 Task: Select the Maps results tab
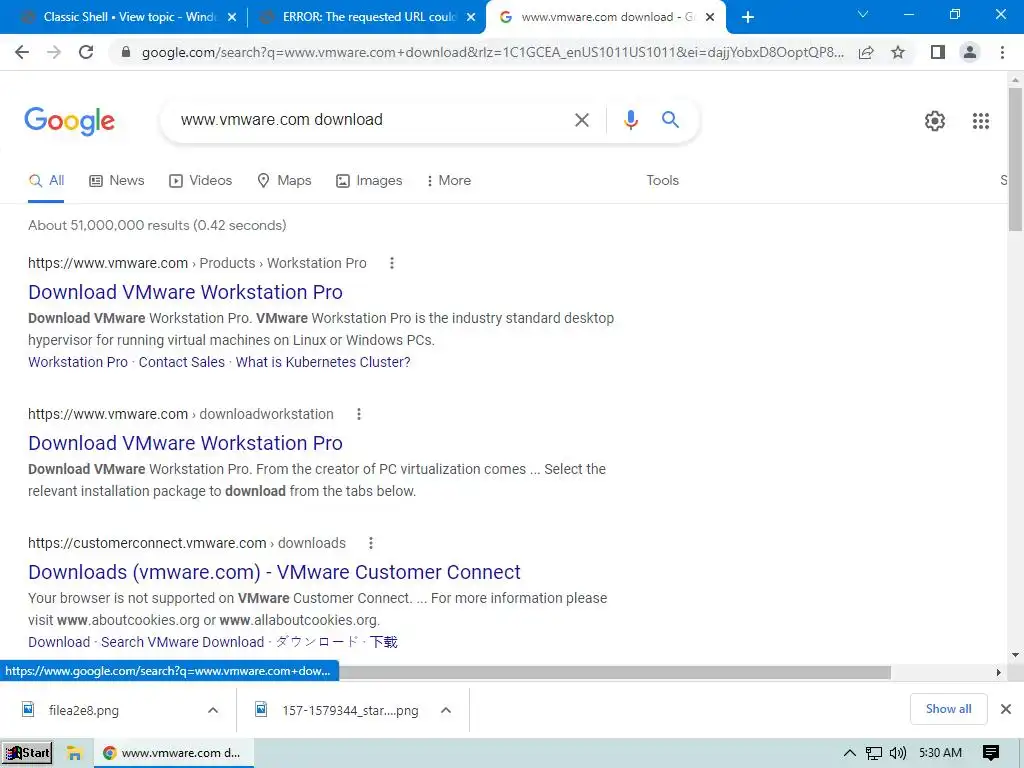(284, 181)
